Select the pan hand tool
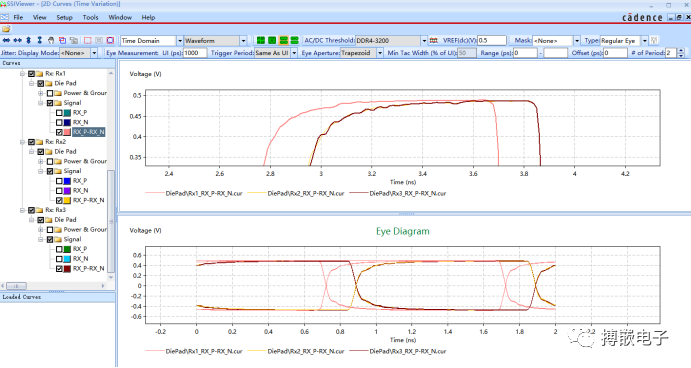The height and width of the screenshot is (368, 691). pyautogui.click(x=51, y=41)
